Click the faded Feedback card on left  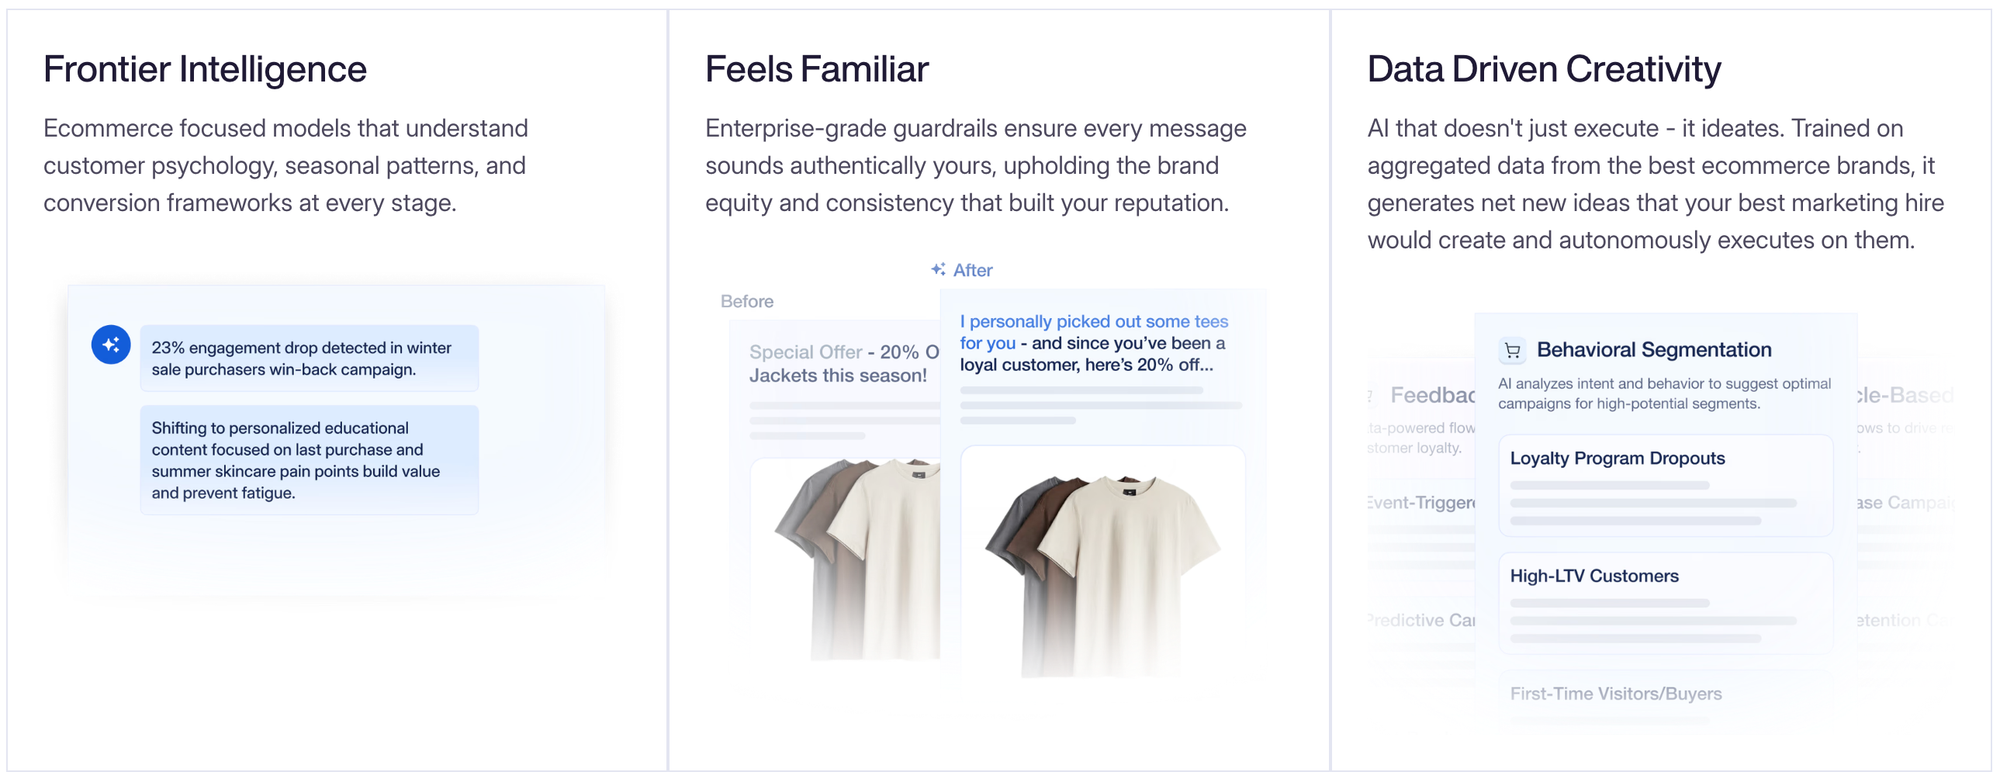pyautogui.click(x=1421, y=420)
